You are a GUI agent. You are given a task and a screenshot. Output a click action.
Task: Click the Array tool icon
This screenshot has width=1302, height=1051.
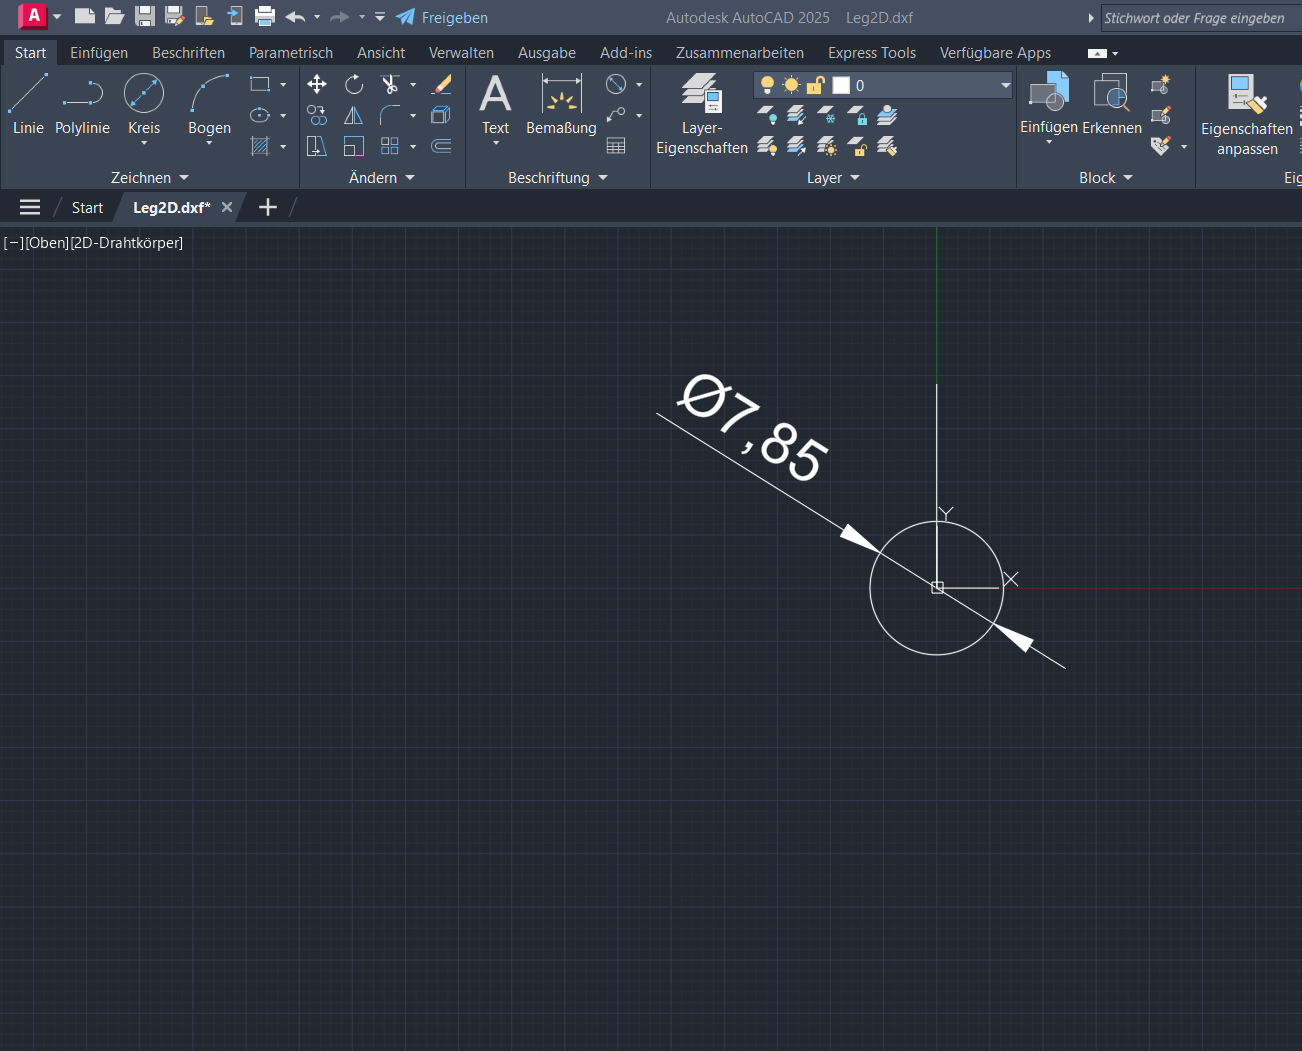tap(390, 146)
